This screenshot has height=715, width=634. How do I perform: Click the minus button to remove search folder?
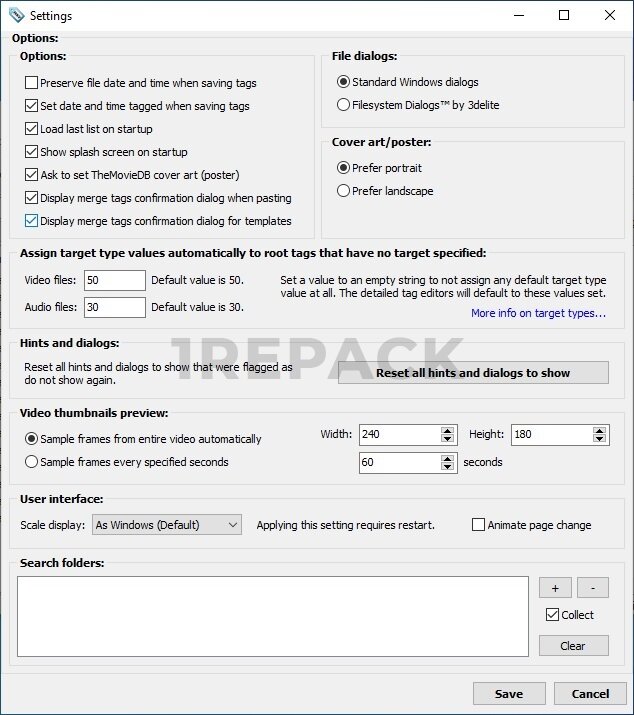click(x=593, y=587)
